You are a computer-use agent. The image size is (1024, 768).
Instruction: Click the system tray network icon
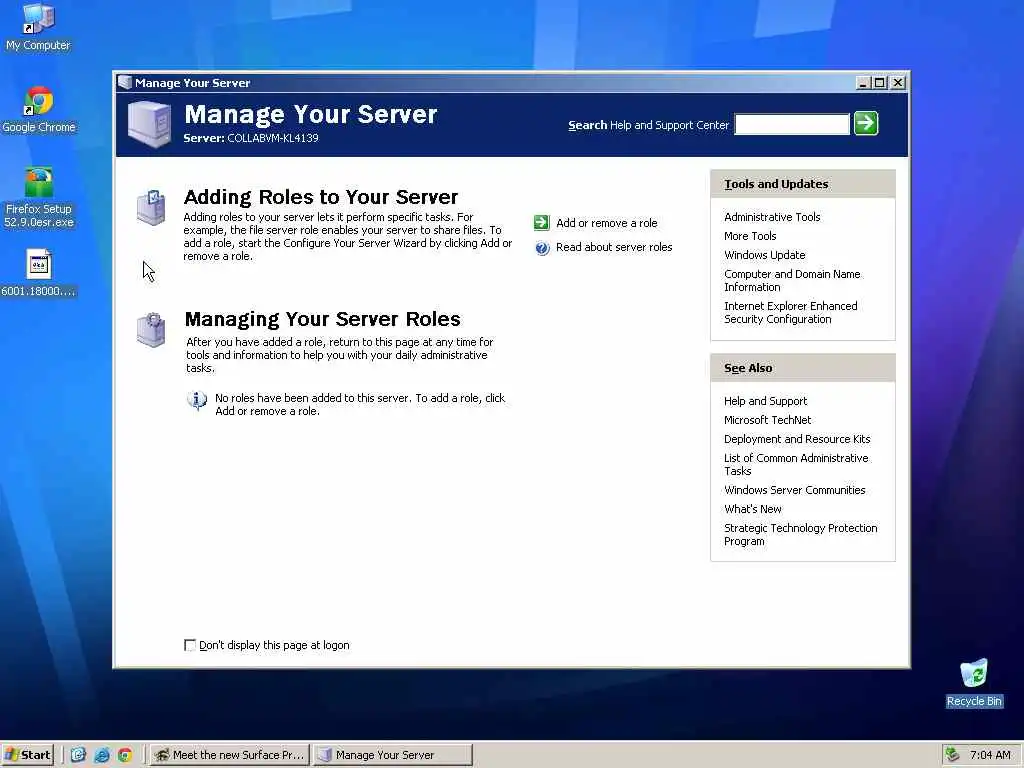click(x=953, y=755)
